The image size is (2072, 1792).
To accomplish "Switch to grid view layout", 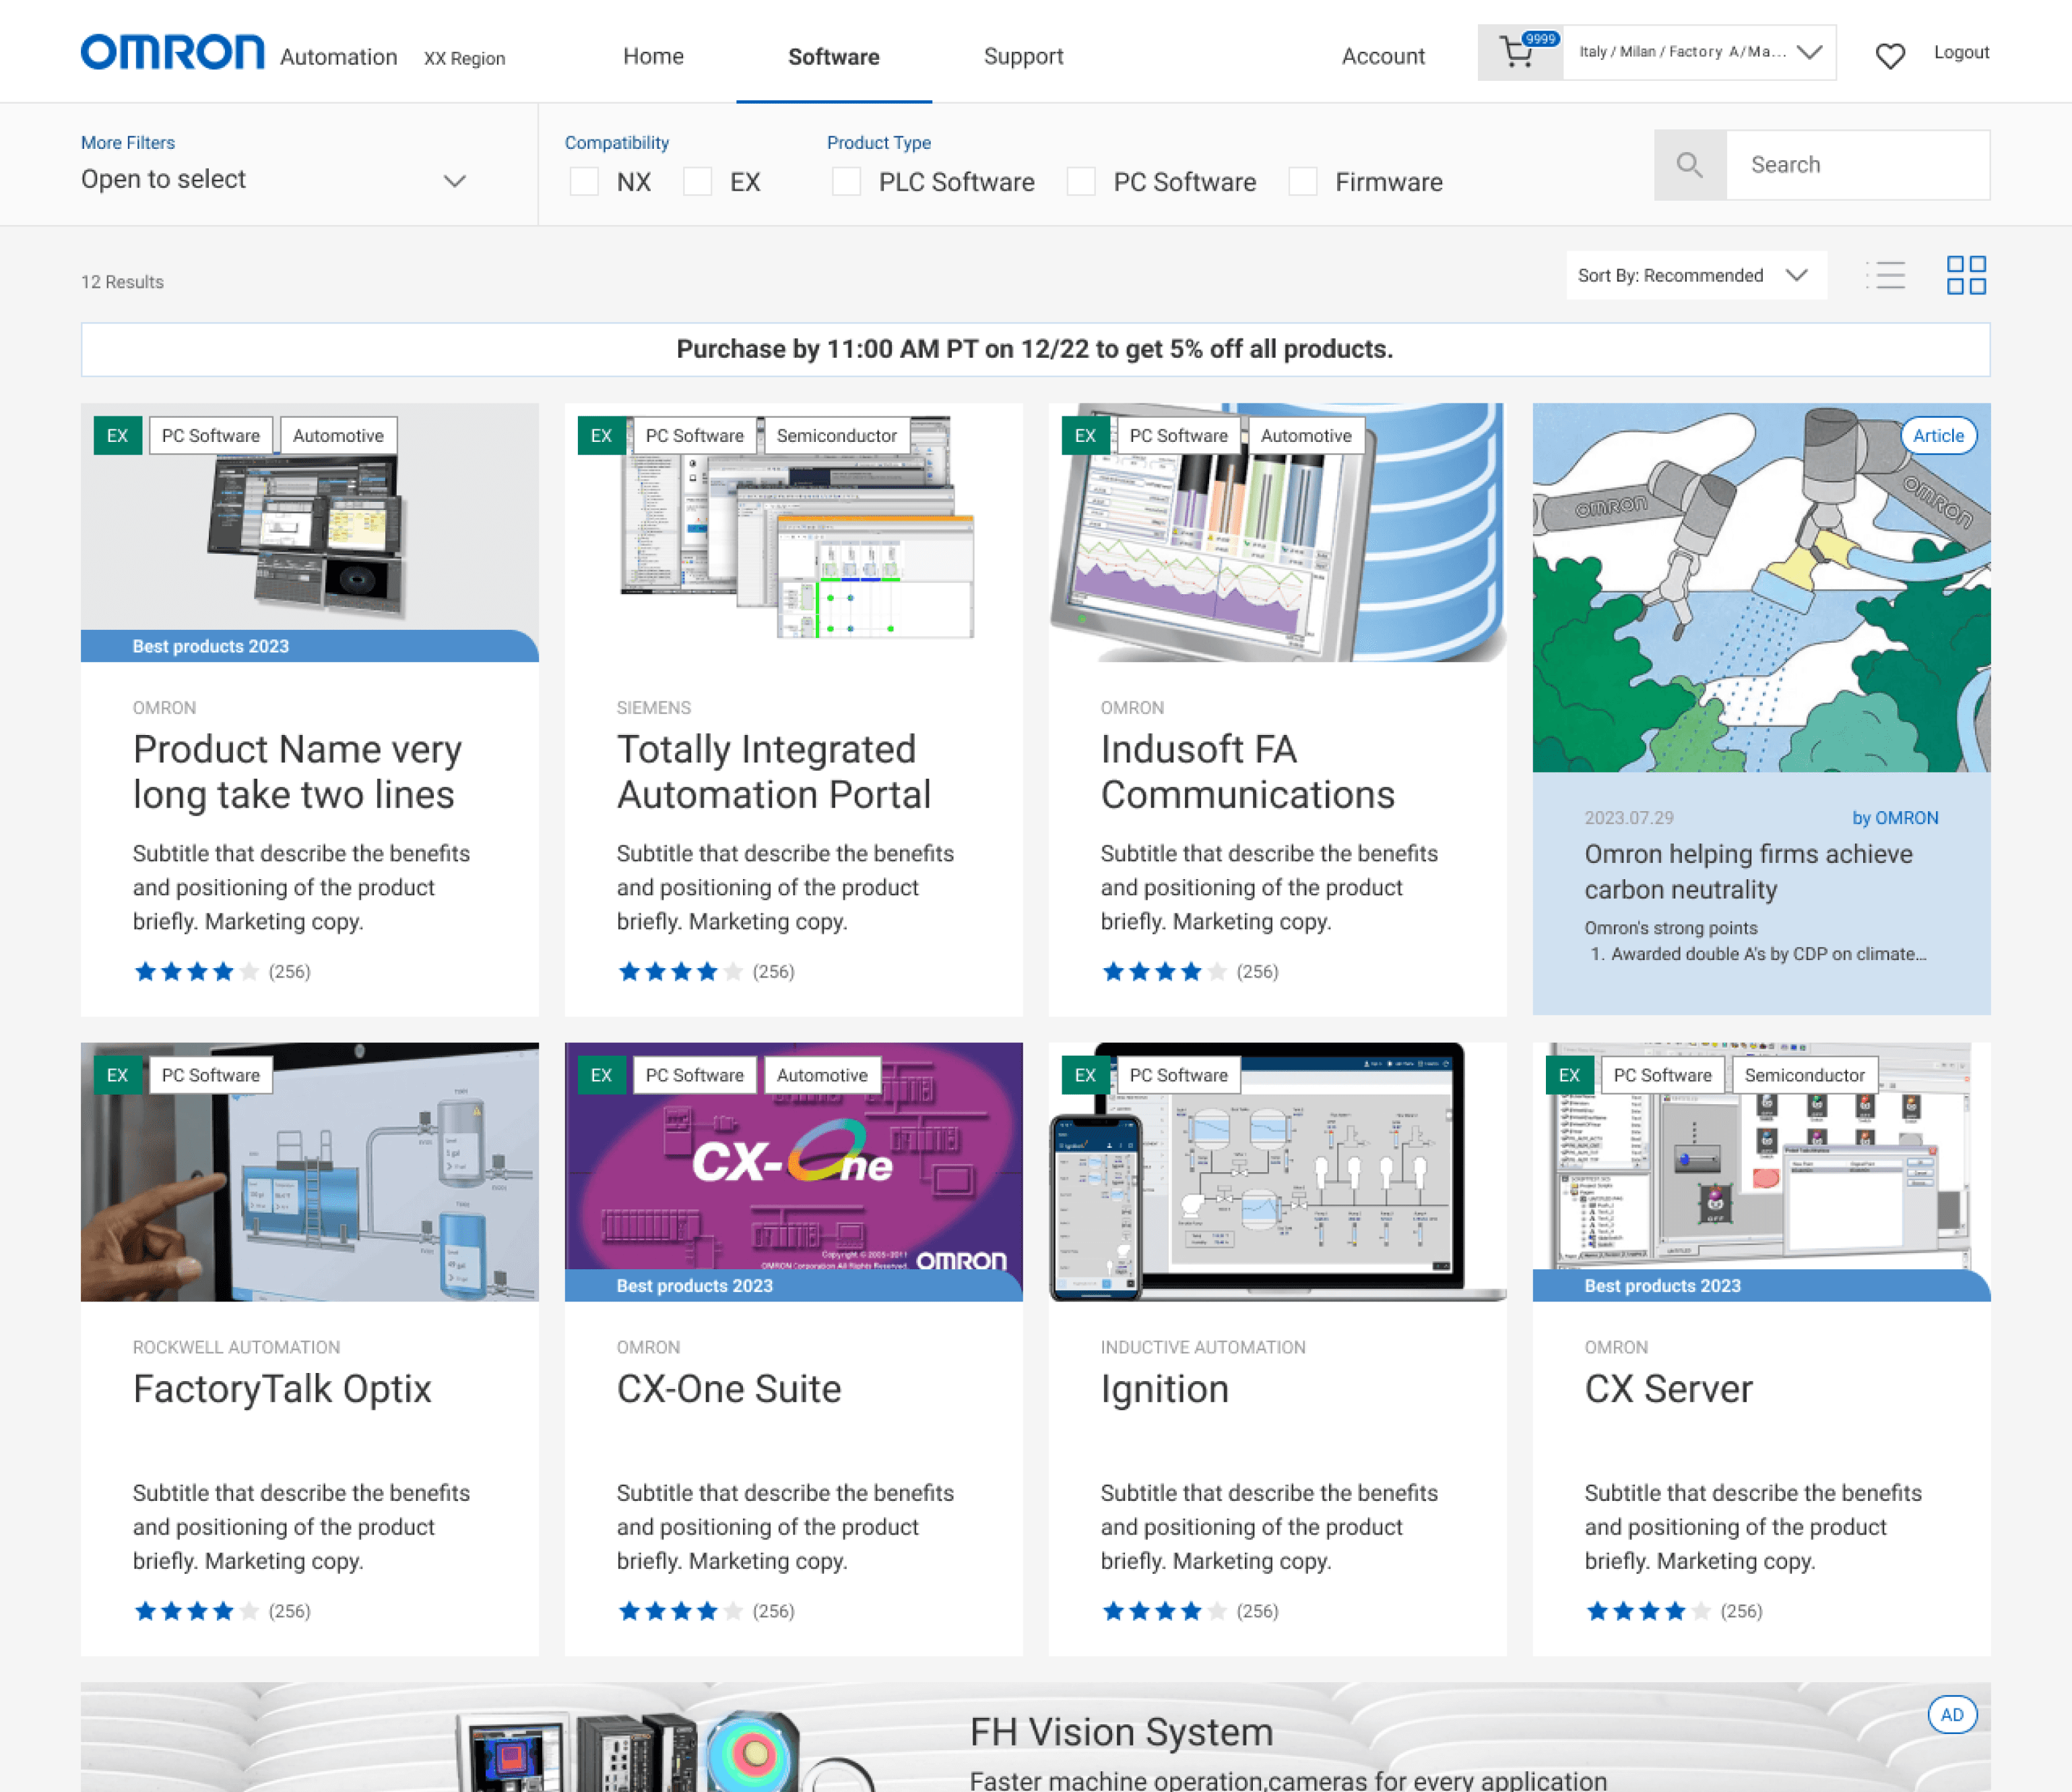I will [1965, 275].
